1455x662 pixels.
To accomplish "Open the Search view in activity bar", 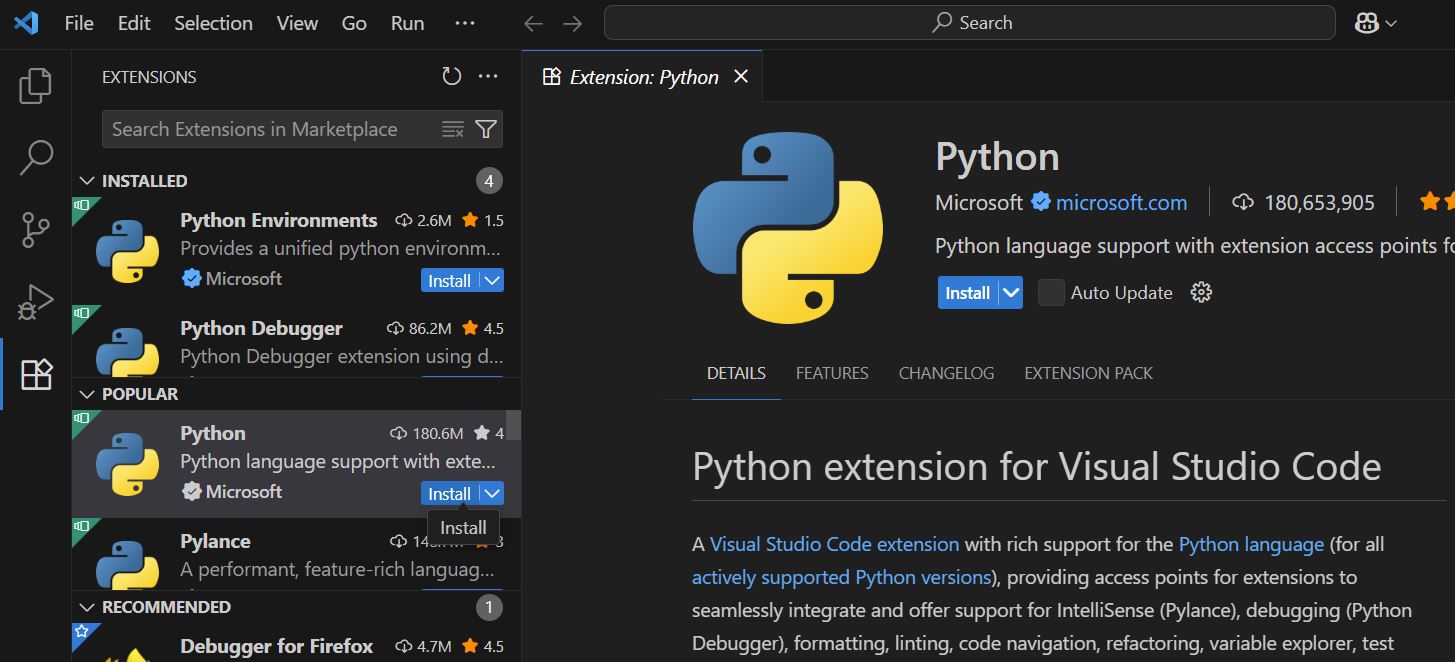I will (x=36, y=158).
